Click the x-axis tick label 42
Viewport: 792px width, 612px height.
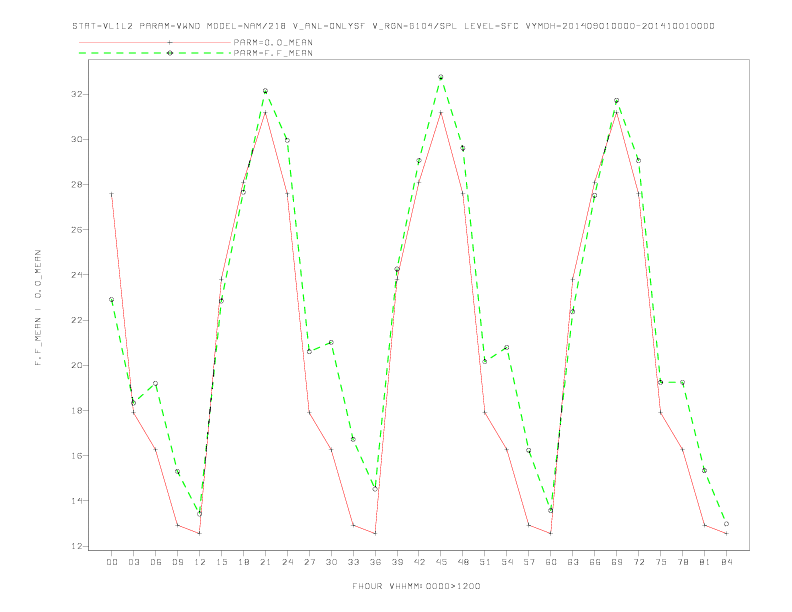(419, 562)
